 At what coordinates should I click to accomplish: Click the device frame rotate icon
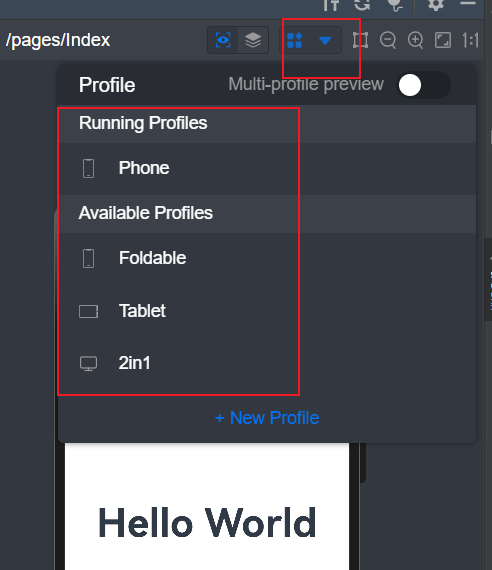[360, 40]
